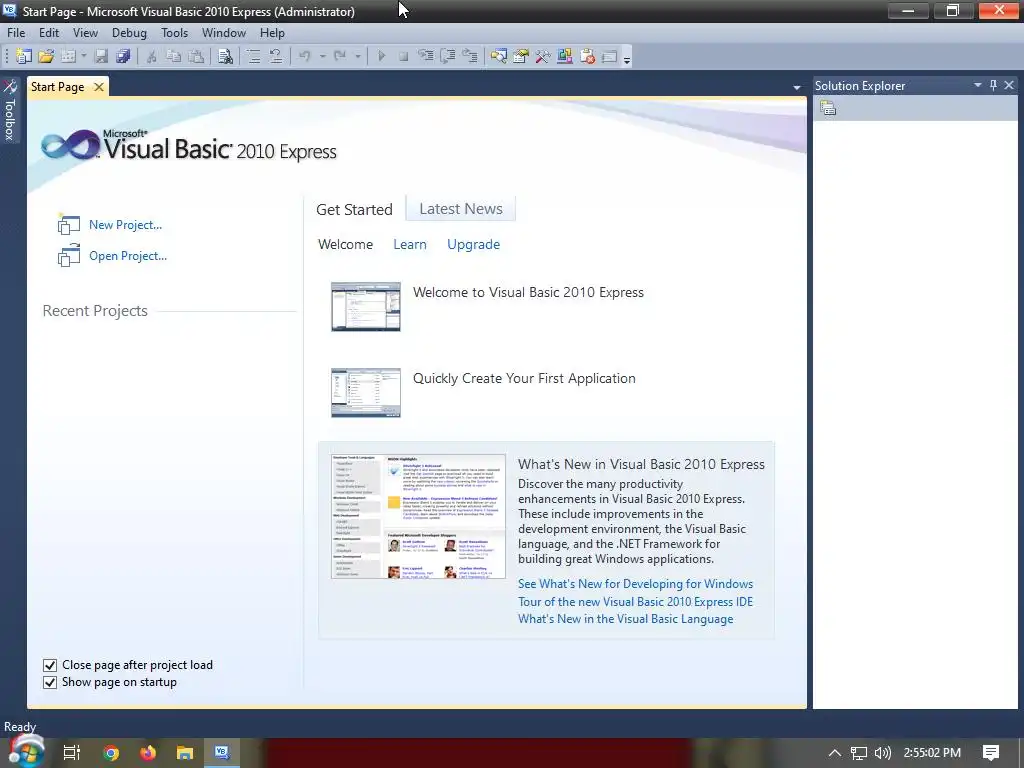The image size is (1024, 768).
Task: Open Quickly Create Your First Application
Action: coord(524,379)
